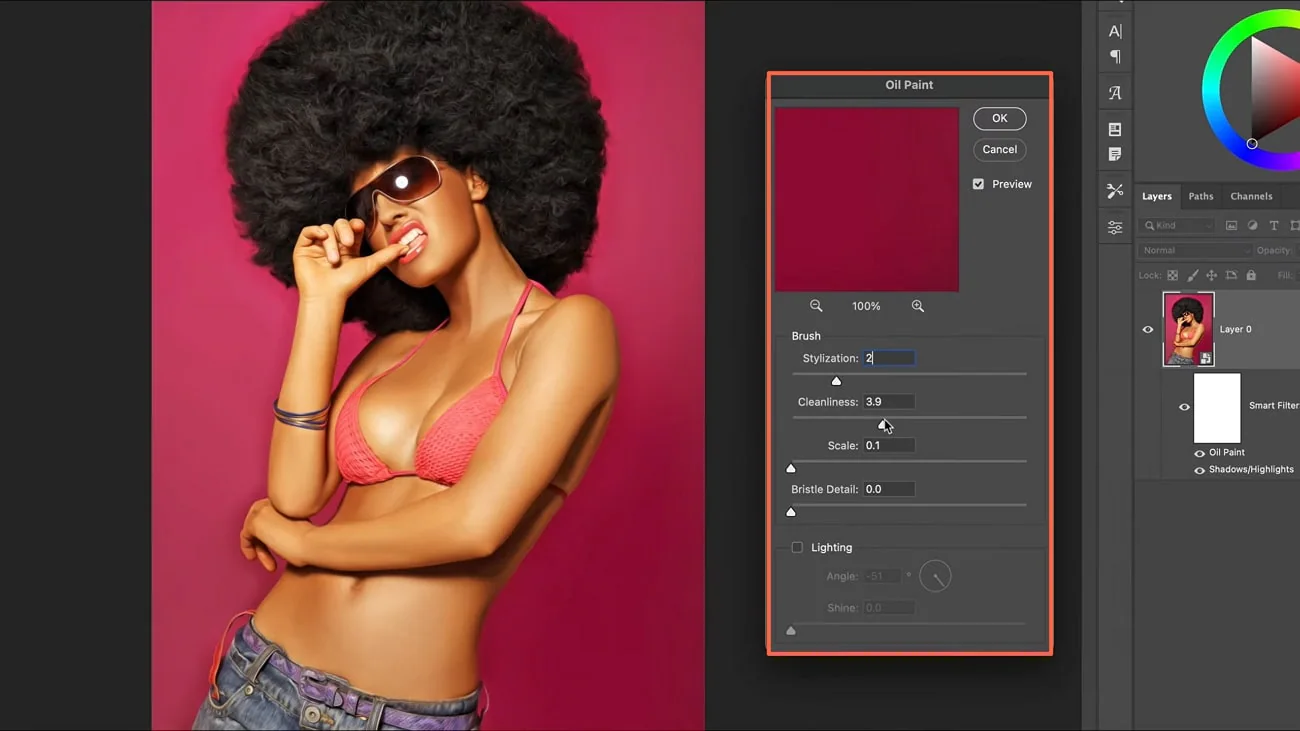Click the Oil Paint preview image
The image size is (1300, 731).
coord(866,199)
